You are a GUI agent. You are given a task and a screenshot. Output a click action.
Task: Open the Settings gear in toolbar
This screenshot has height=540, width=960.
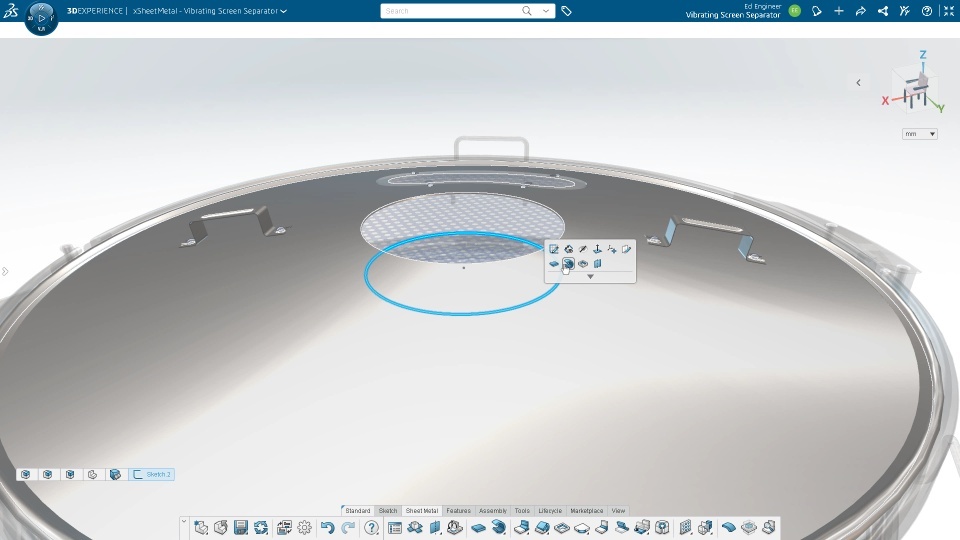point(304,527)
